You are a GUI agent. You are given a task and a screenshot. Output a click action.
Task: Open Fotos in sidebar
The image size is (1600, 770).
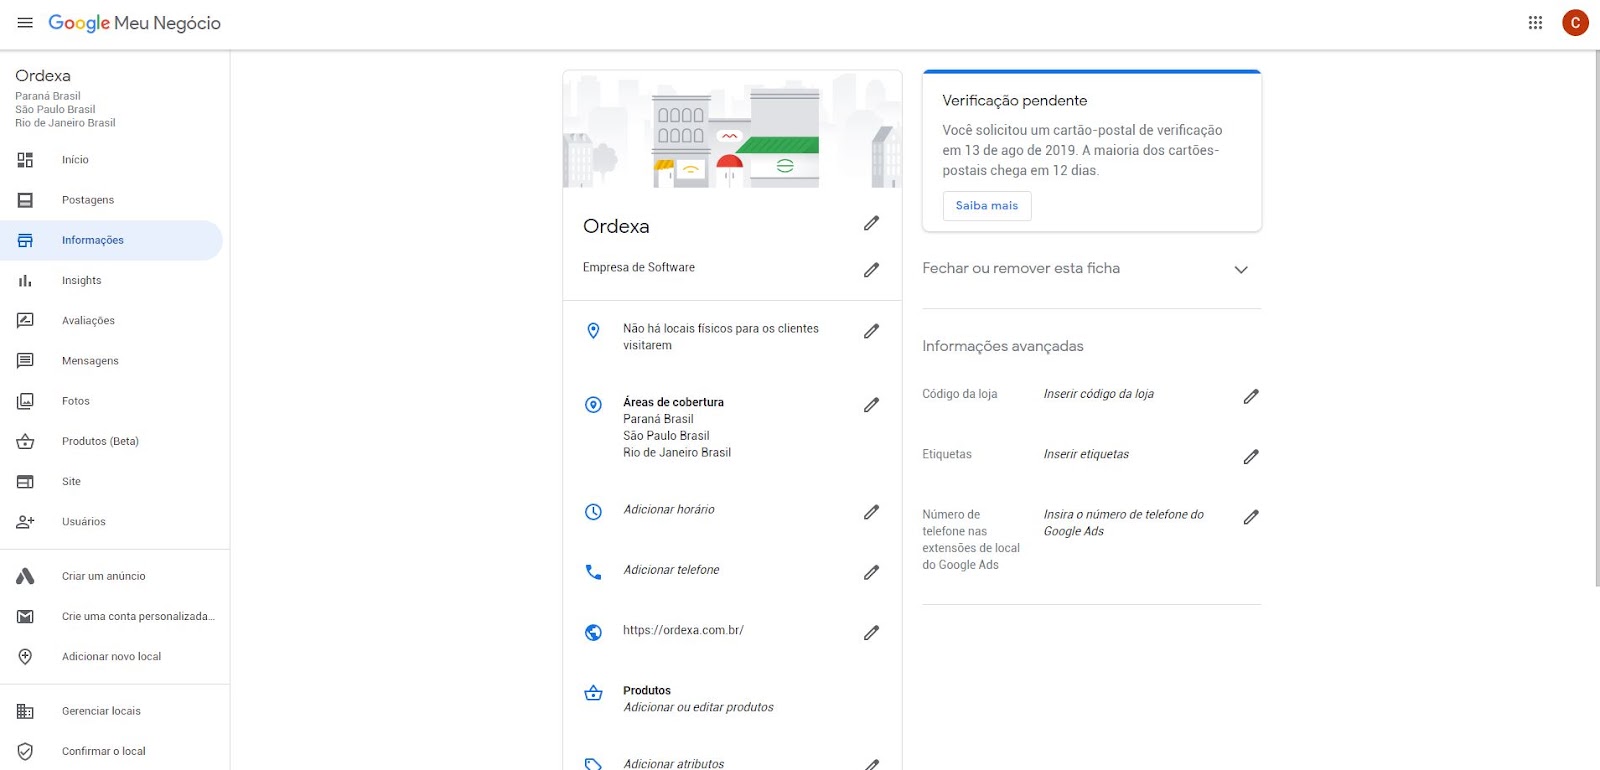coord(111,401)
